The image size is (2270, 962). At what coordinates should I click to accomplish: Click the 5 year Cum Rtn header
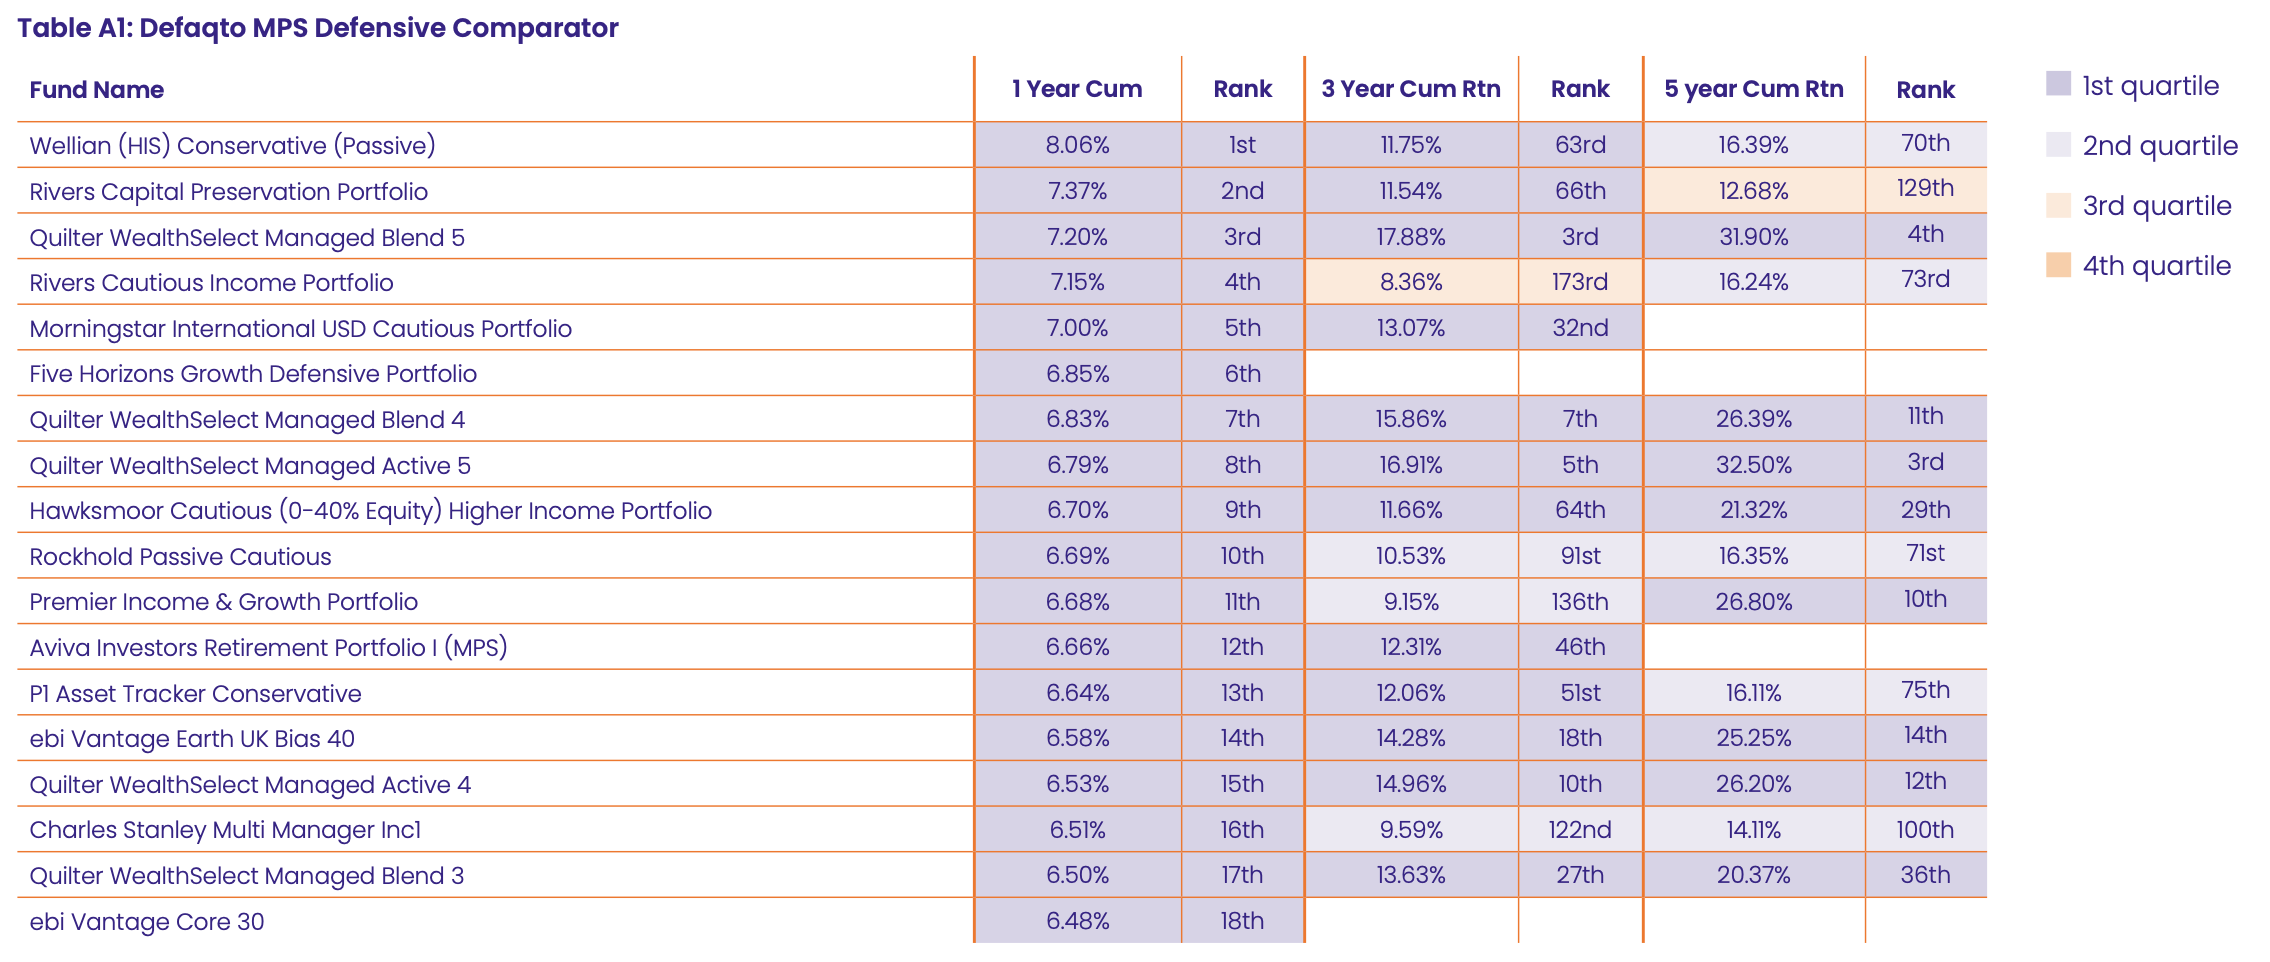(1753, 89)
